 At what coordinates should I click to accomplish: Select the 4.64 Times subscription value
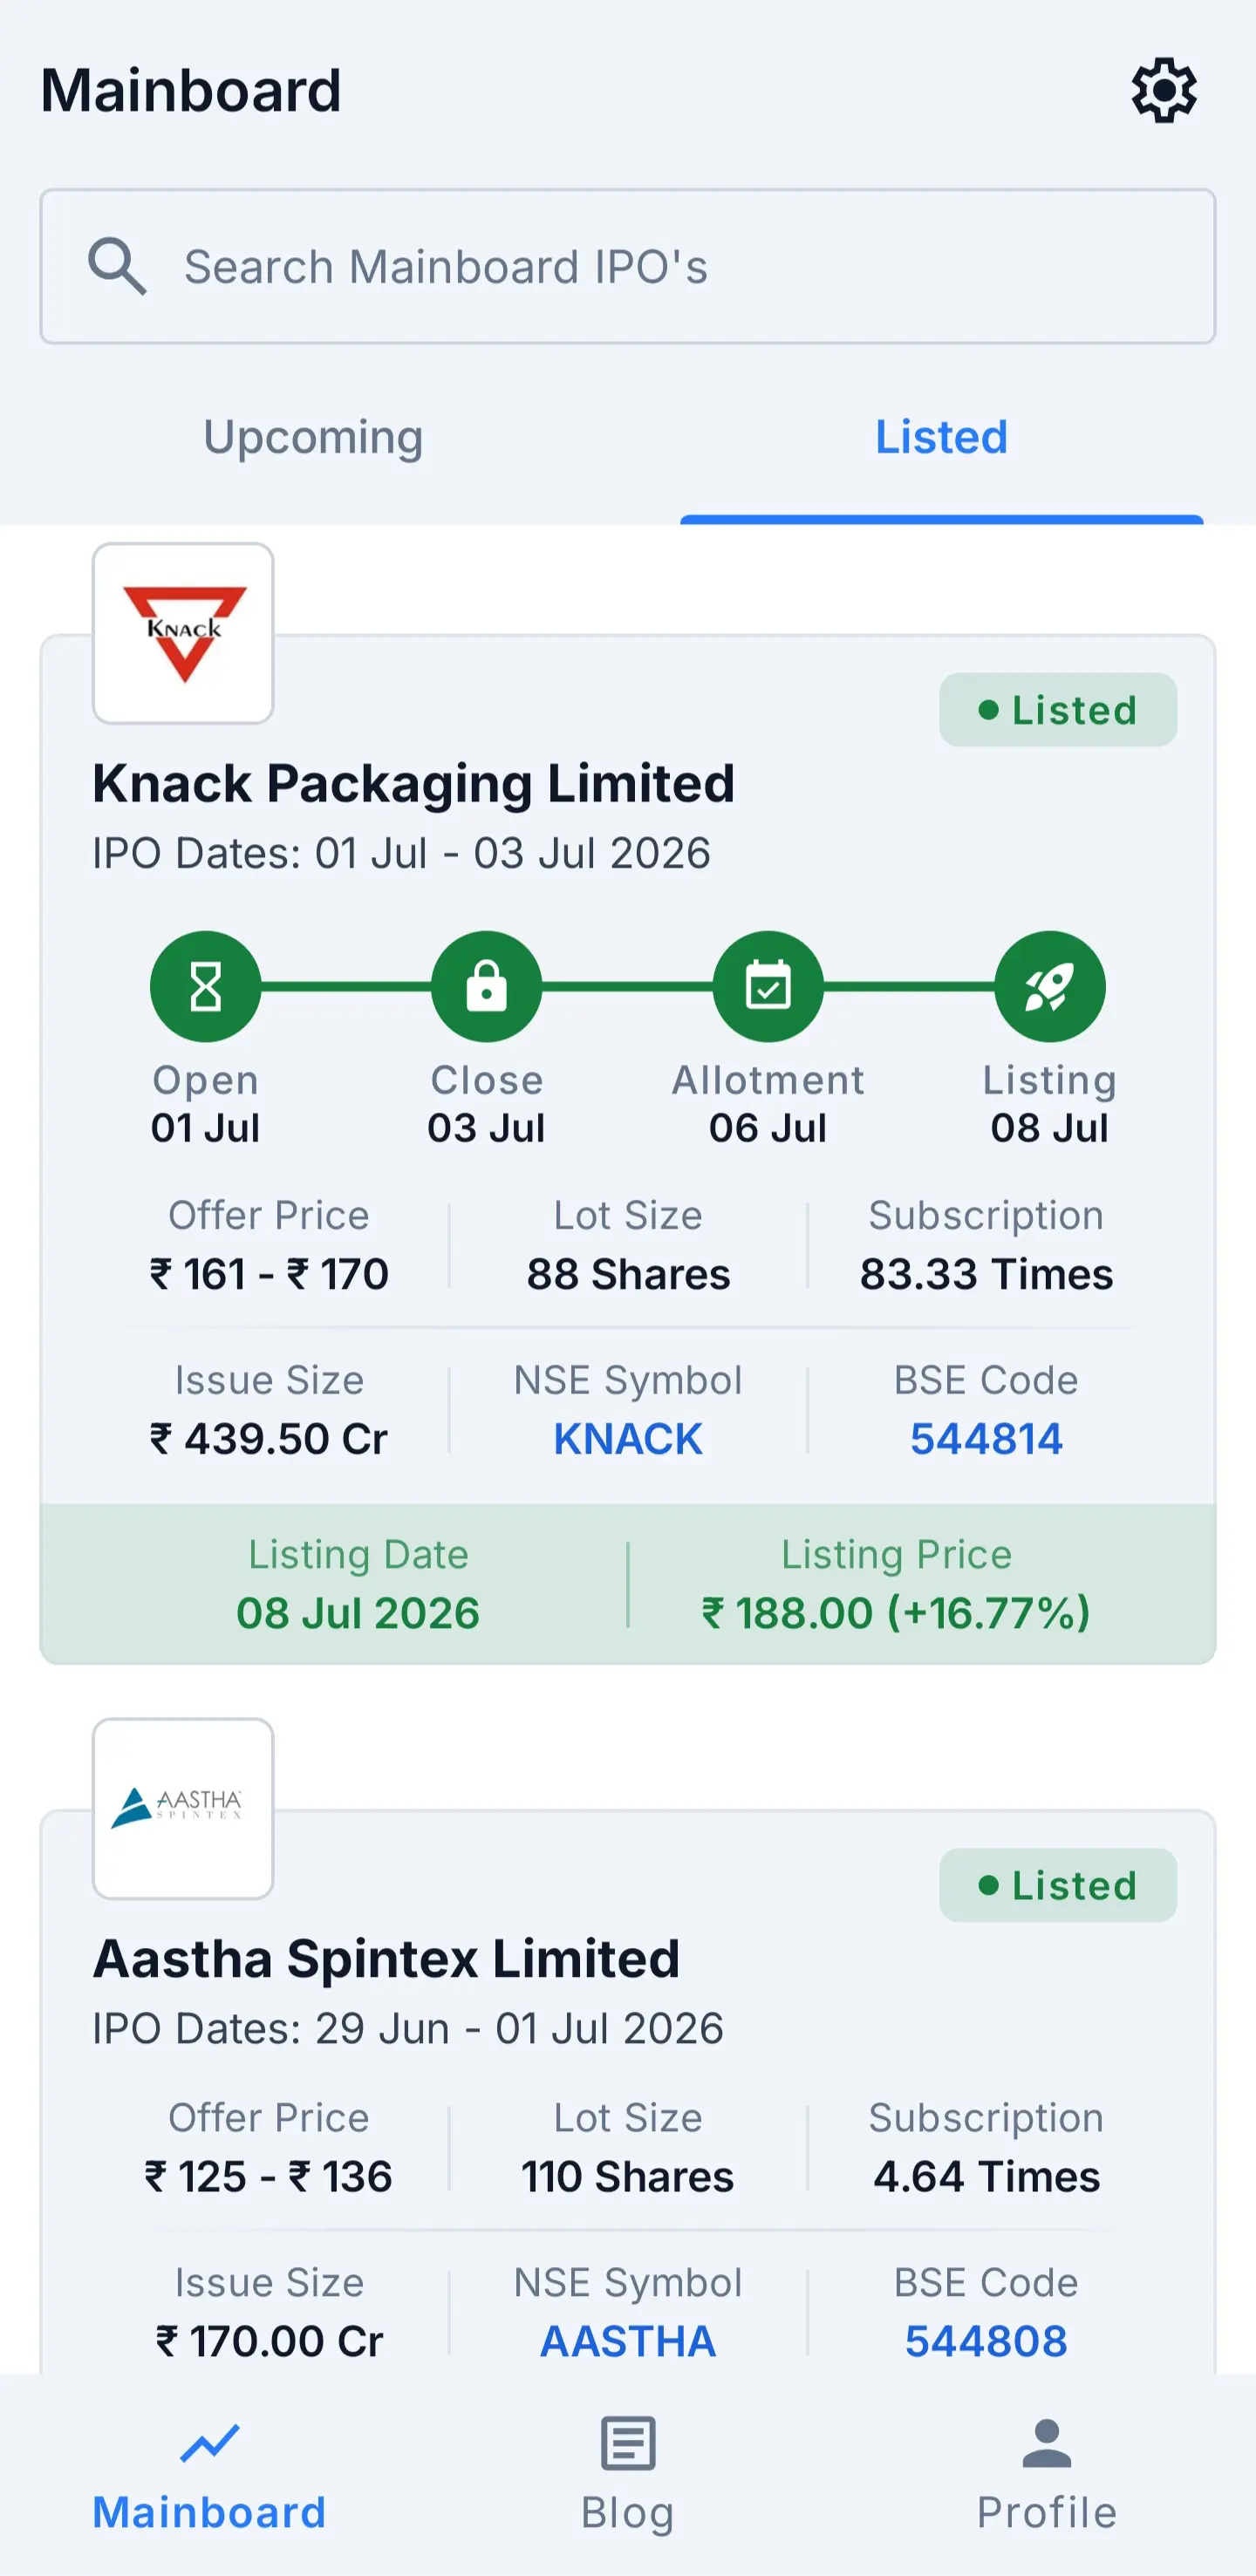986,2176
